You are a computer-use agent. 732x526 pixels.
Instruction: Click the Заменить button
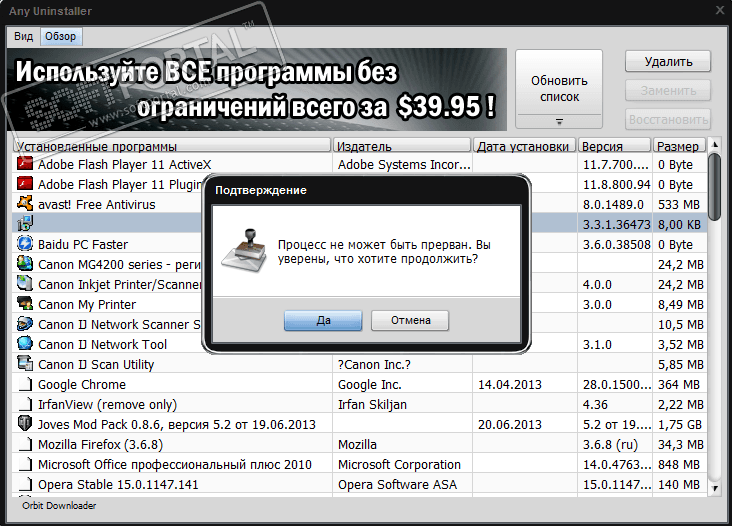668,91
